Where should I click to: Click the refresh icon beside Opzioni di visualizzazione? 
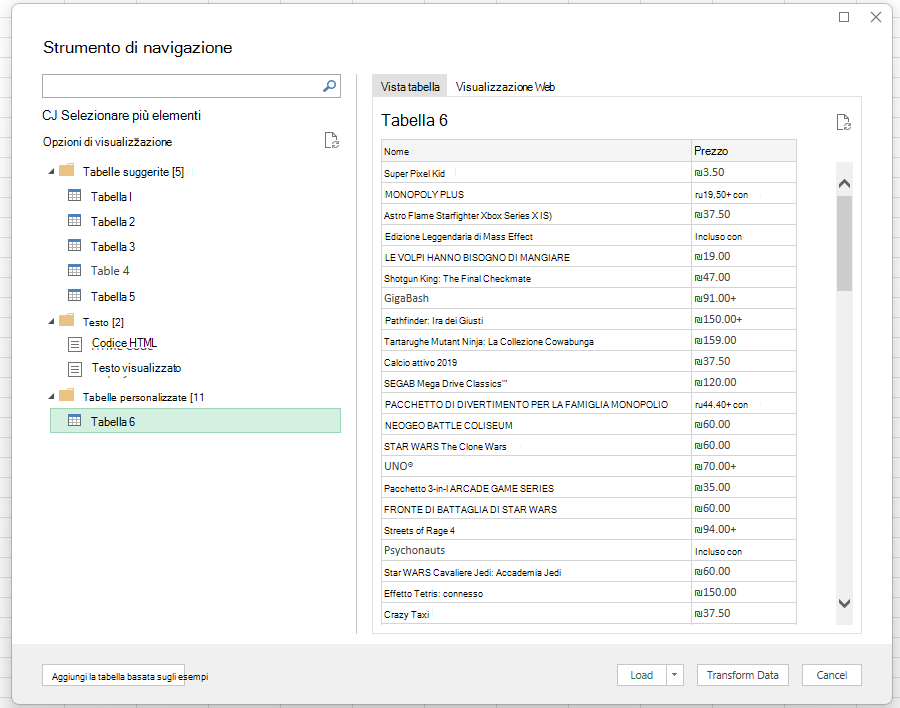[332, 141]
